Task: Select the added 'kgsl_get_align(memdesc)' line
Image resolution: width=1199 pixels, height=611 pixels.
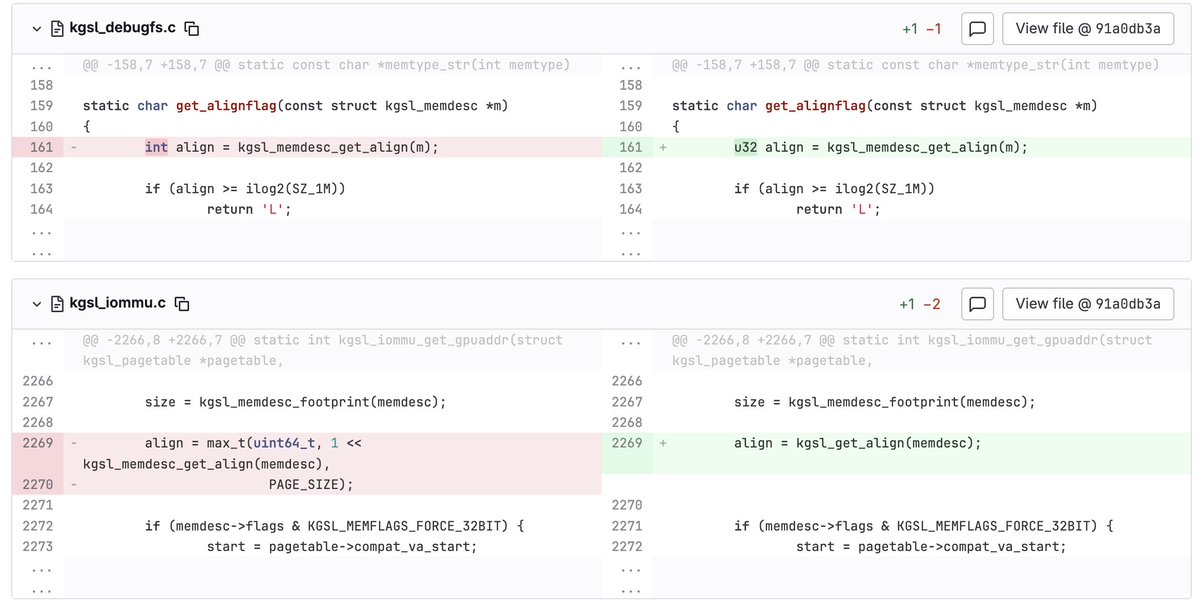Action: pos(922,453)
